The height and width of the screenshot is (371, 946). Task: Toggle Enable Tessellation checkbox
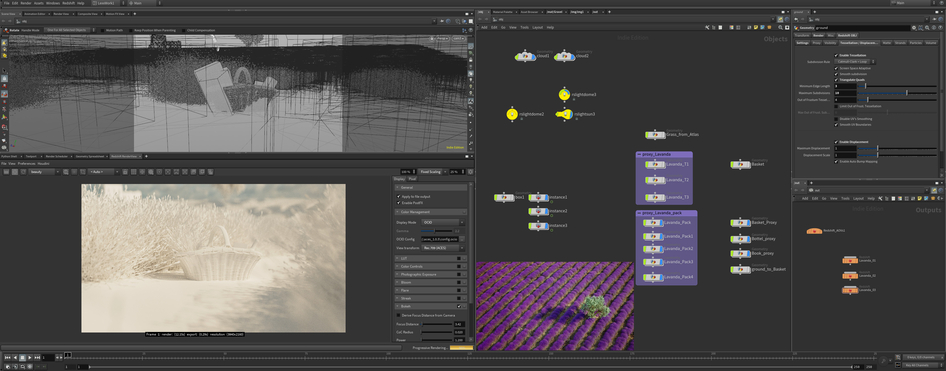click(836, 55)
